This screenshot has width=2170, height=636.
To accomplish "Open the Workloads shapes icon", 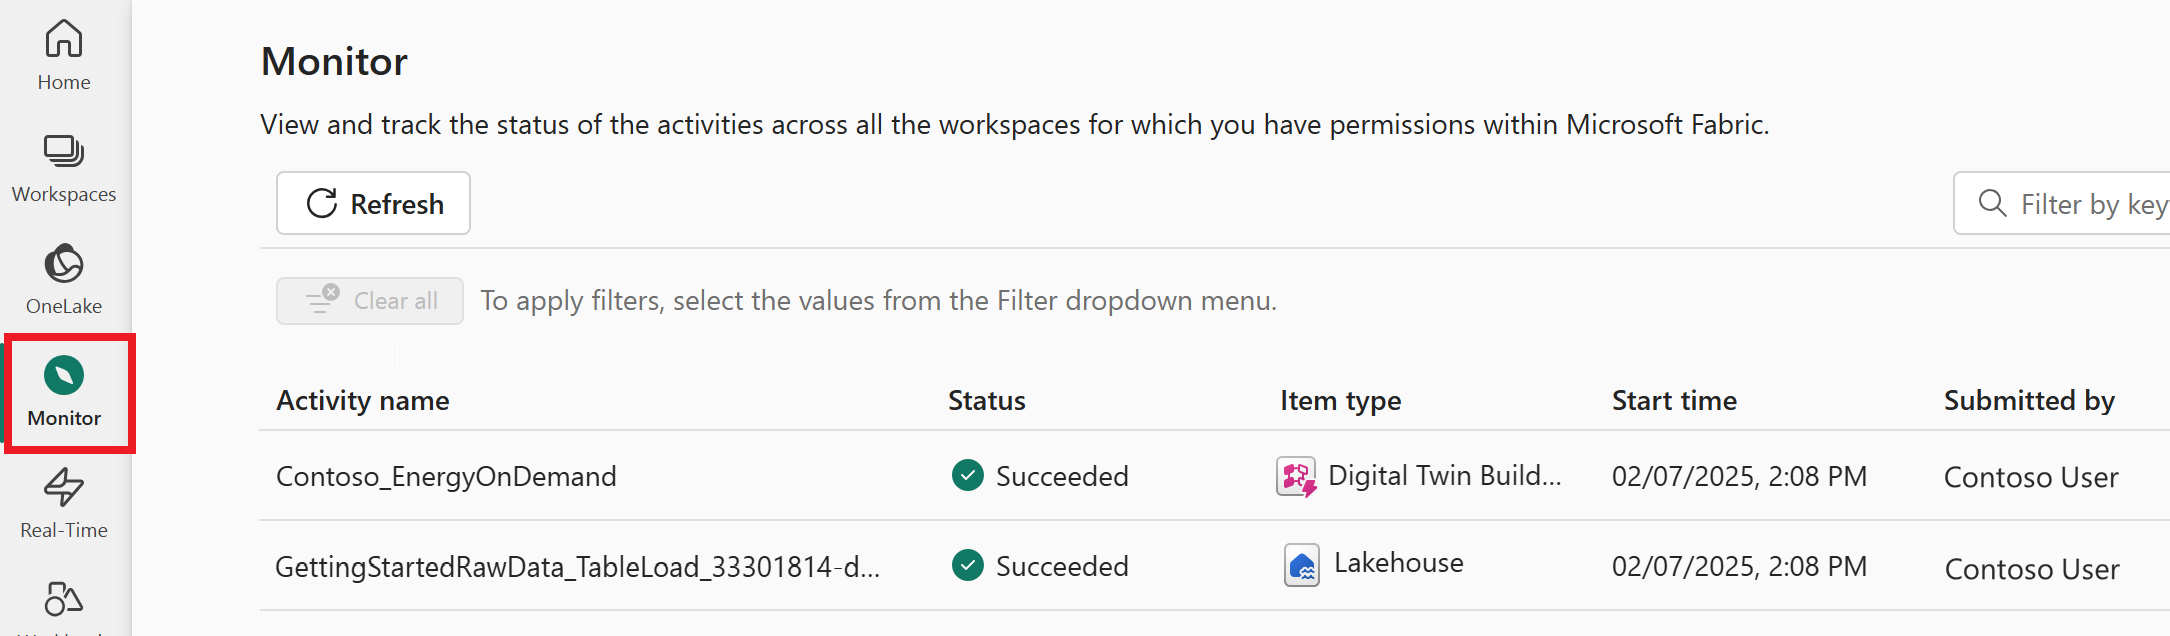I will 64,599.
